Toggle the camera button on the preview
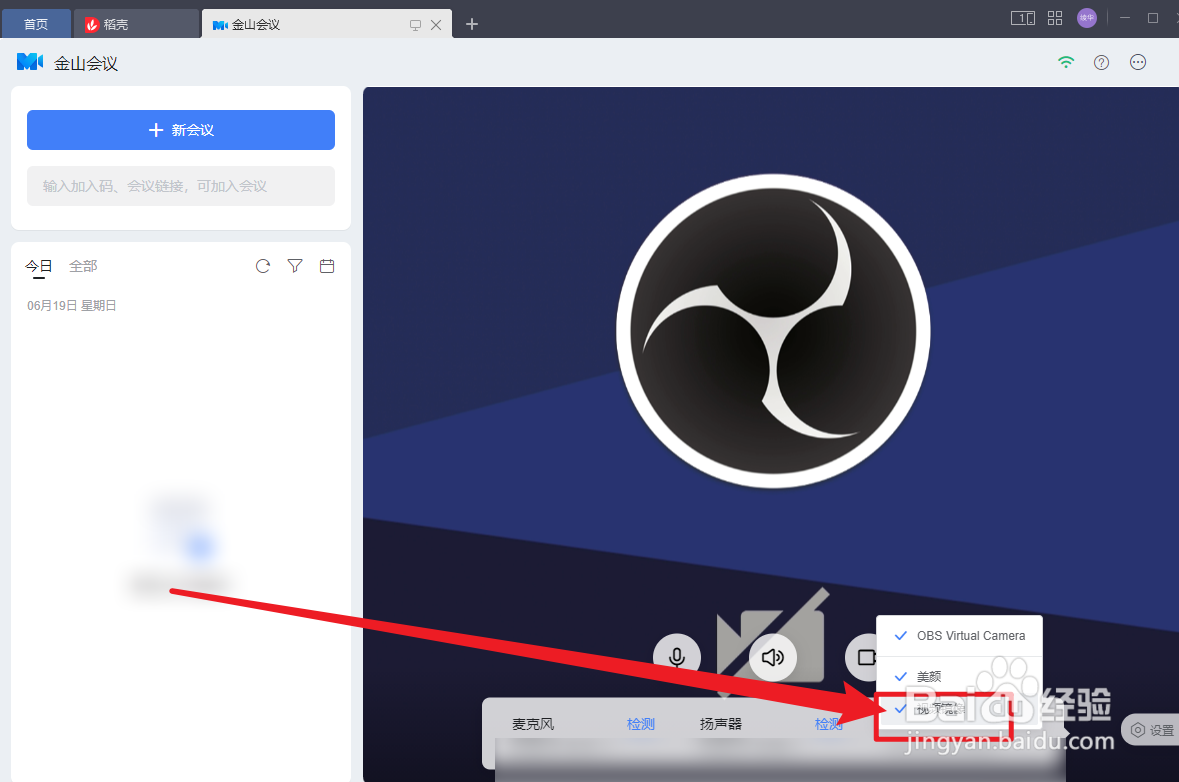The image size is (1179, 782). pyautogui.click(x=862, y=657)
